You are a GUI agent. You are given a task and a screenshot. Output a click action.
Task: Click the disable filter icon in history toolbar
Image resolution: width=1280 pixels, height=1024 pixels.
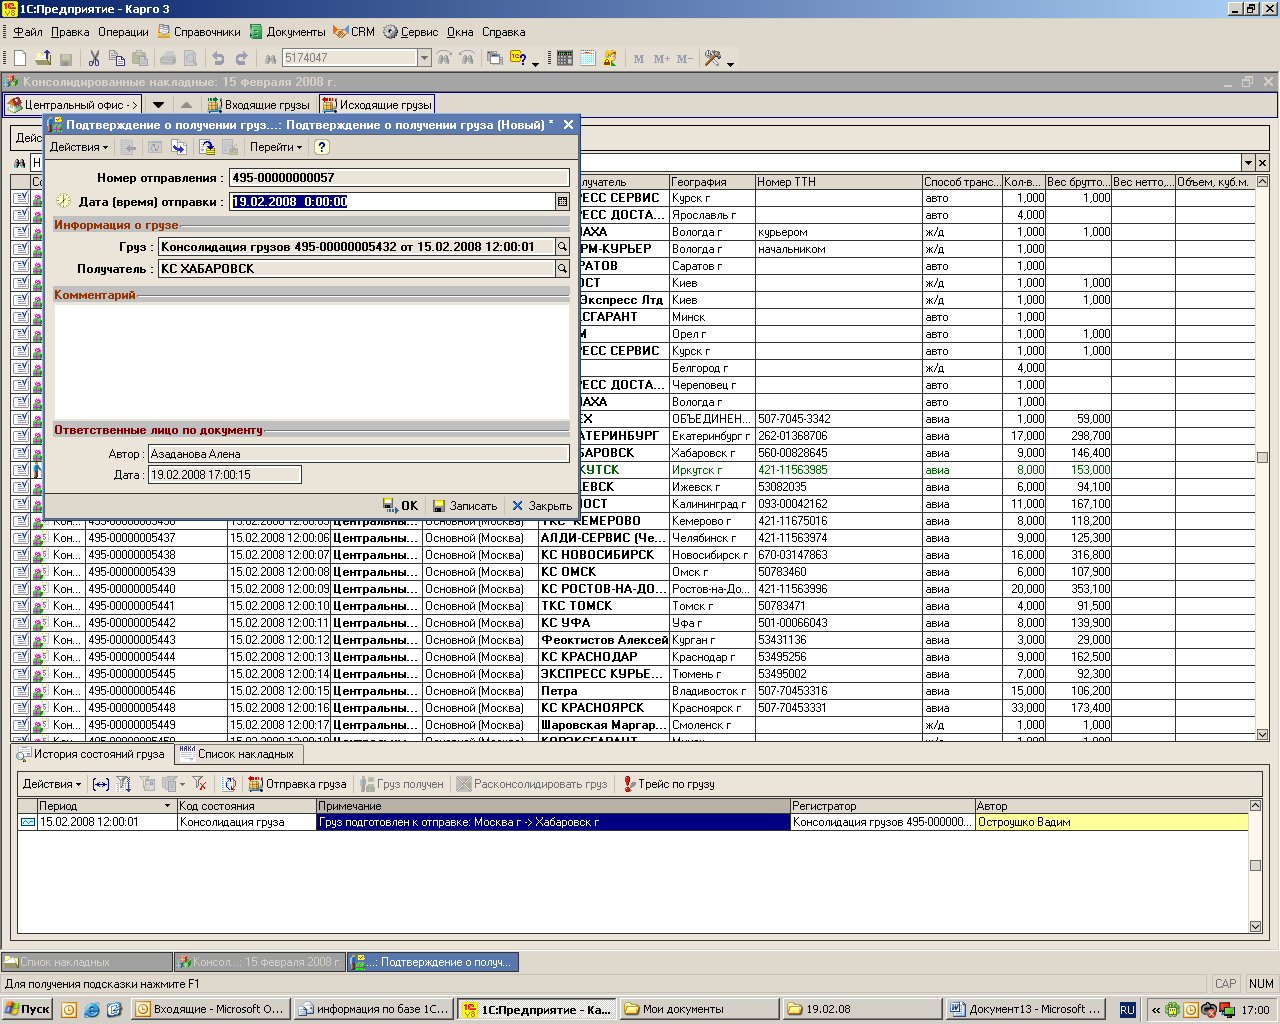[x=199, y=784]
